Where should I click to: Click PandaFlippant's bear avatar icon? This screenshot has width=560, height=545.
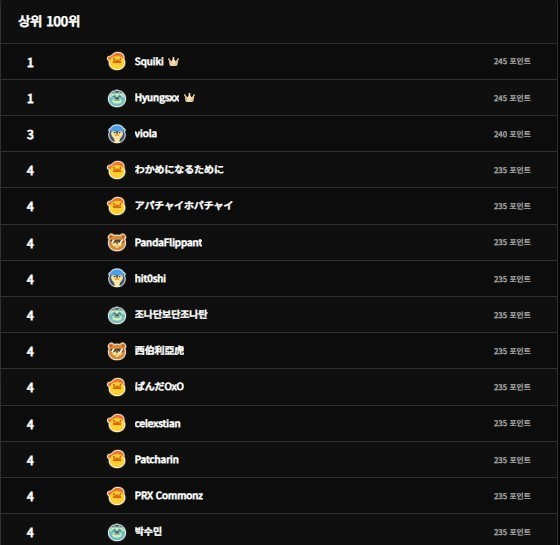point(116,242)
